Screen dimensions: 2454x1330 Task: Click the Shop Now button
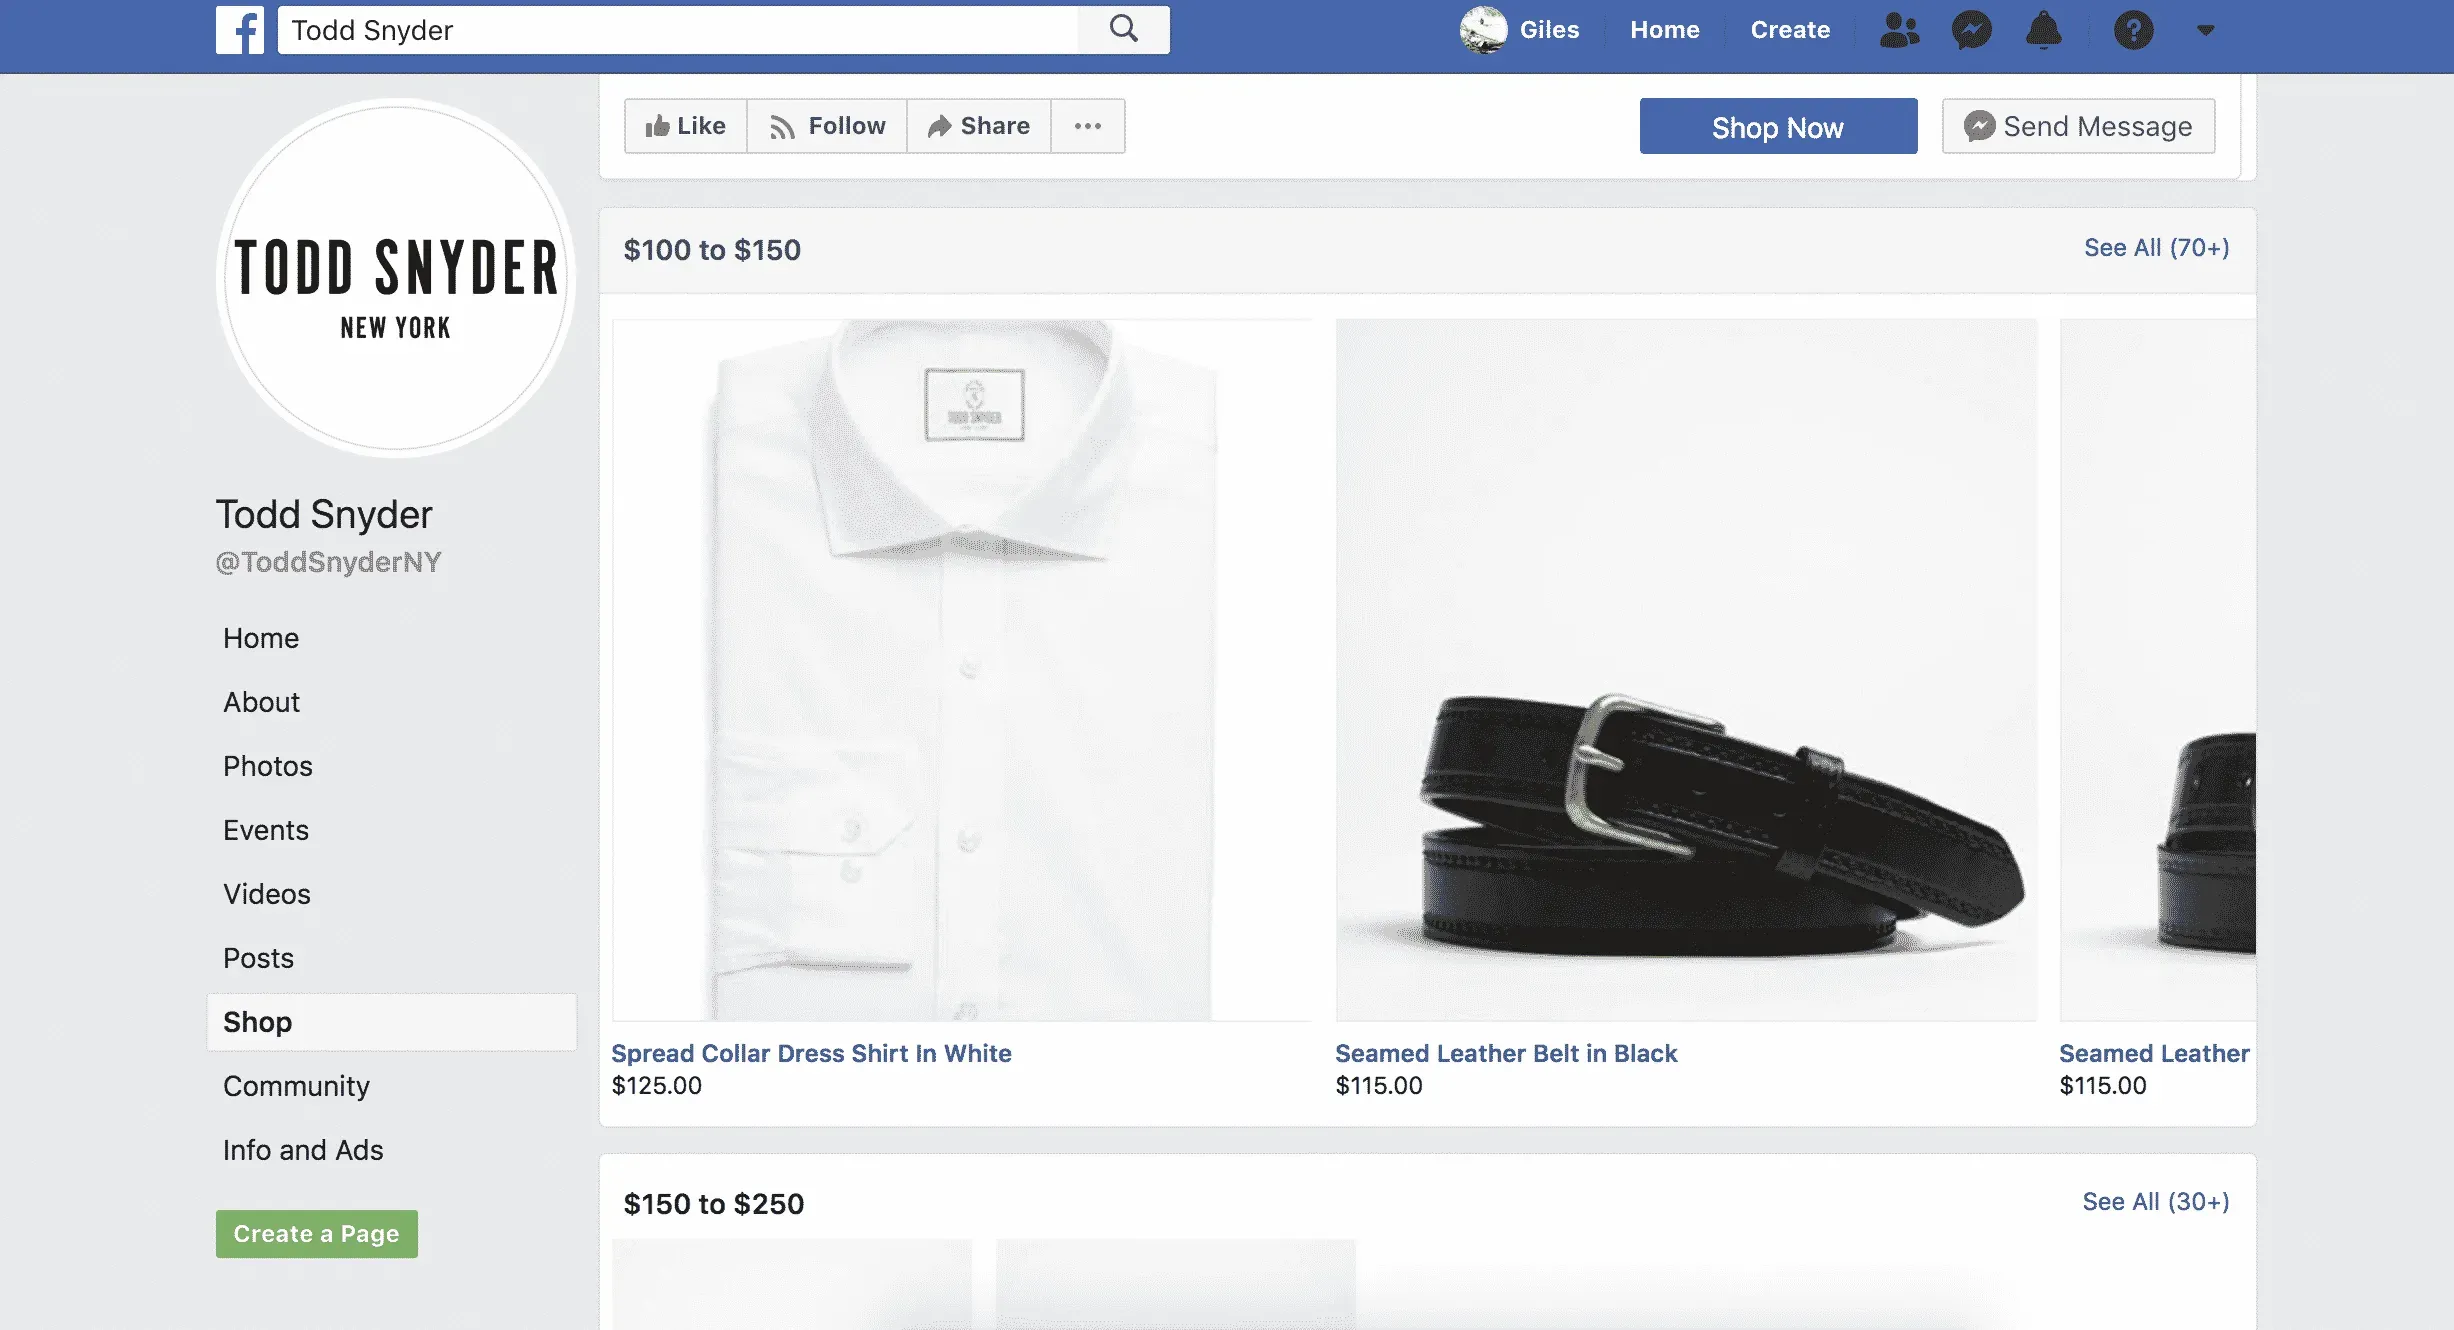(x=1778, y=126)
